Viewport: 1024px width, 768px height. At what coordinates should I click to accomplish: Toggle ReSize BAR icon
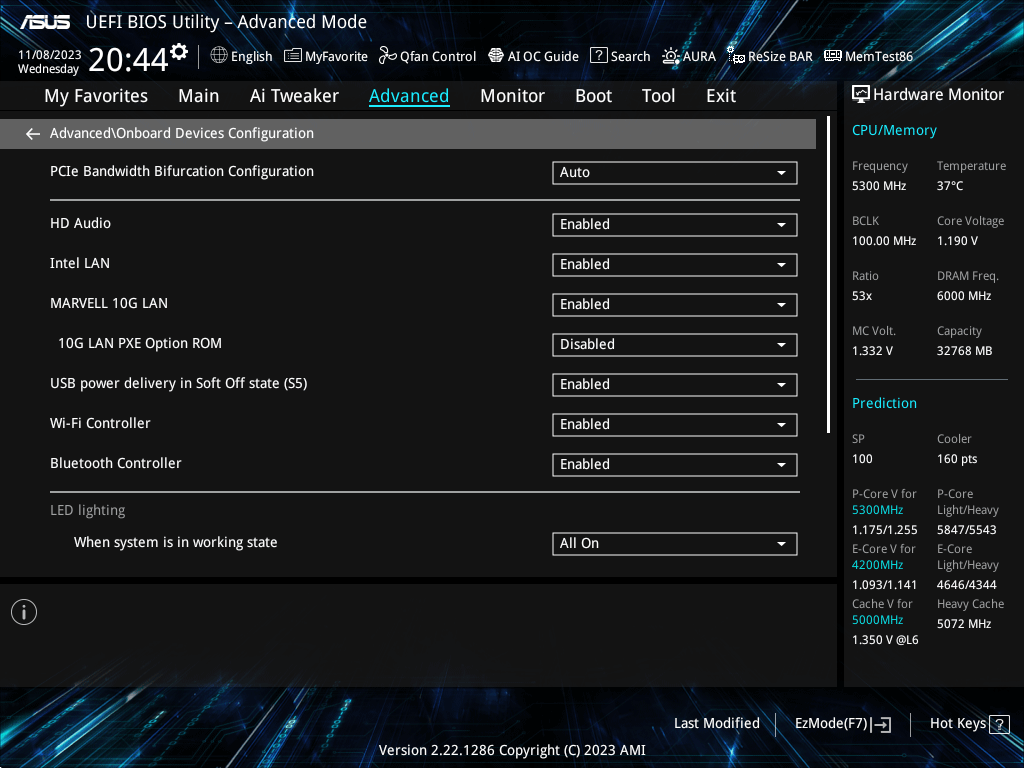[736, 56]
